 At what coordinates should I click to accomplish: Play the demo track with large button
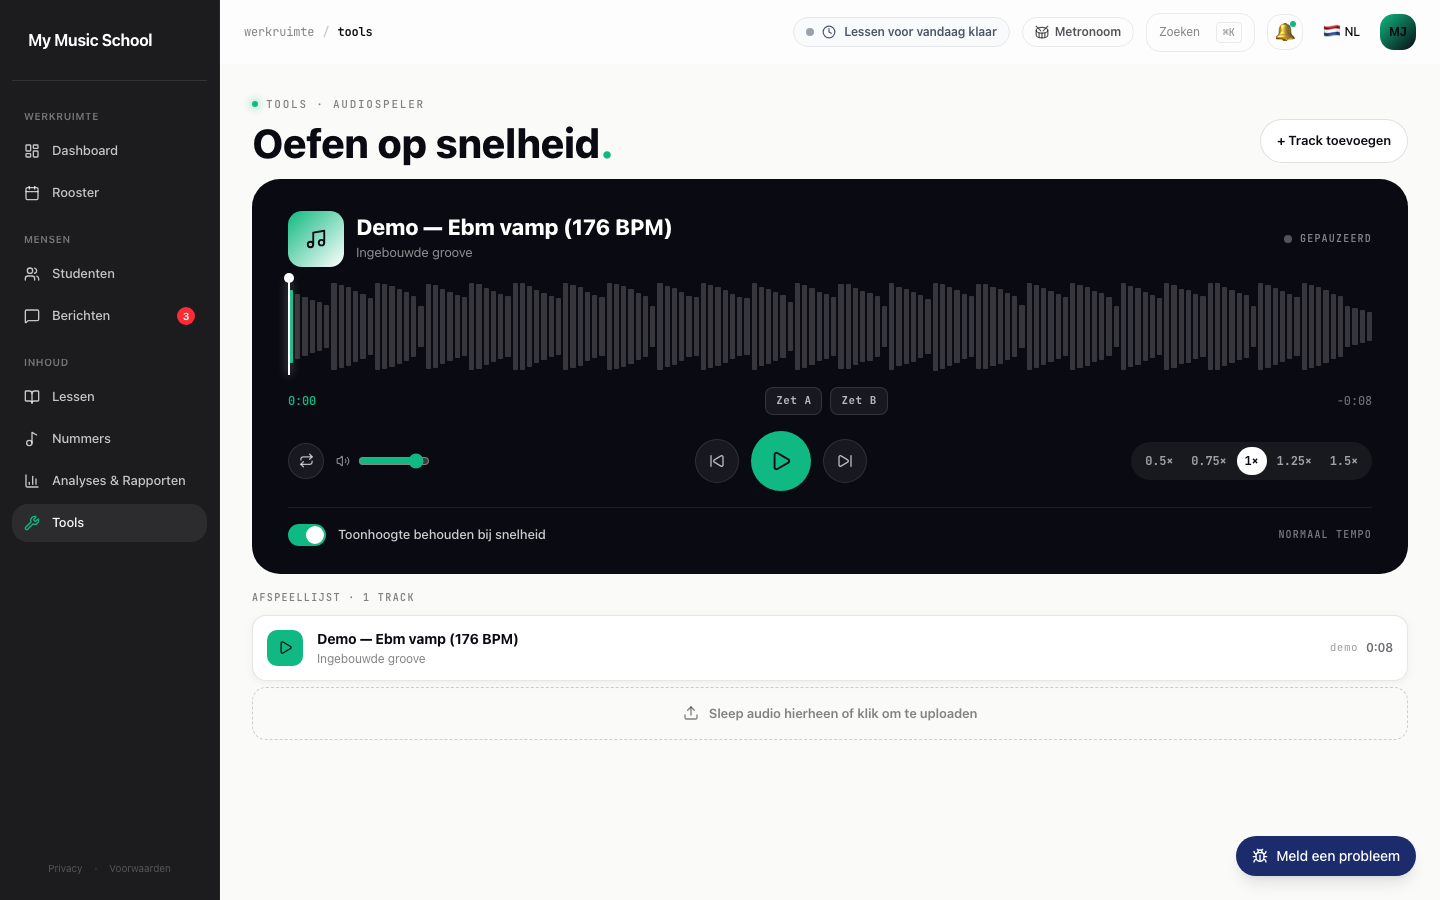click(x=781, y=461)
